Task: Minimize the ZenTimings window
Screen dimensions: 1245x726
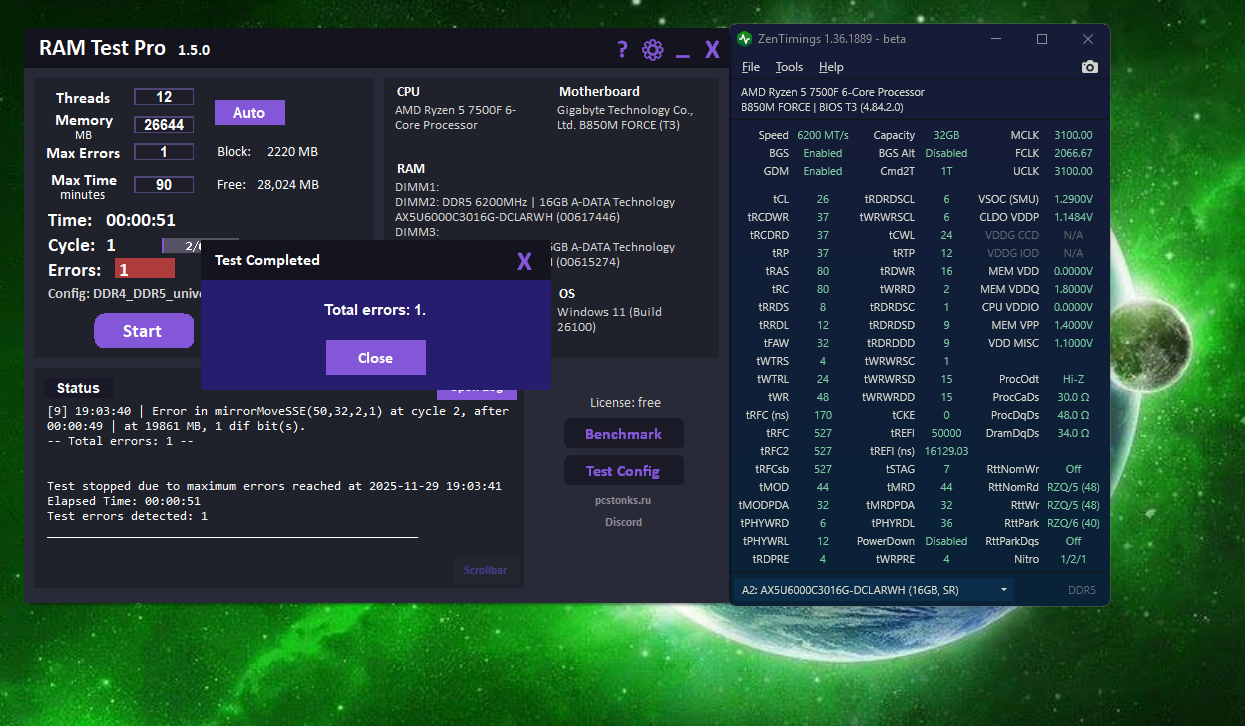Action: (x=996, y=39)
